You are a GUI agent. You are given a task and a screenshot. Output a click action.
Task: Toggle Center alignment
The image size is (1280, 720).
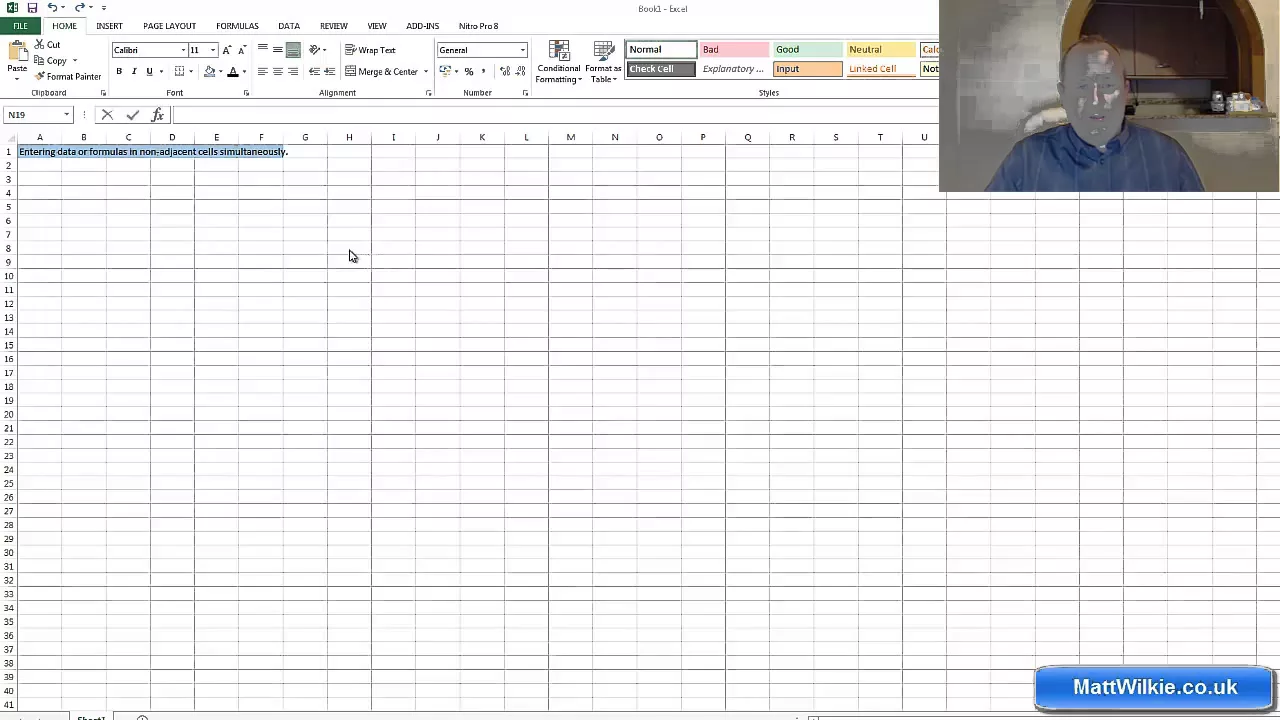(277, 72)
